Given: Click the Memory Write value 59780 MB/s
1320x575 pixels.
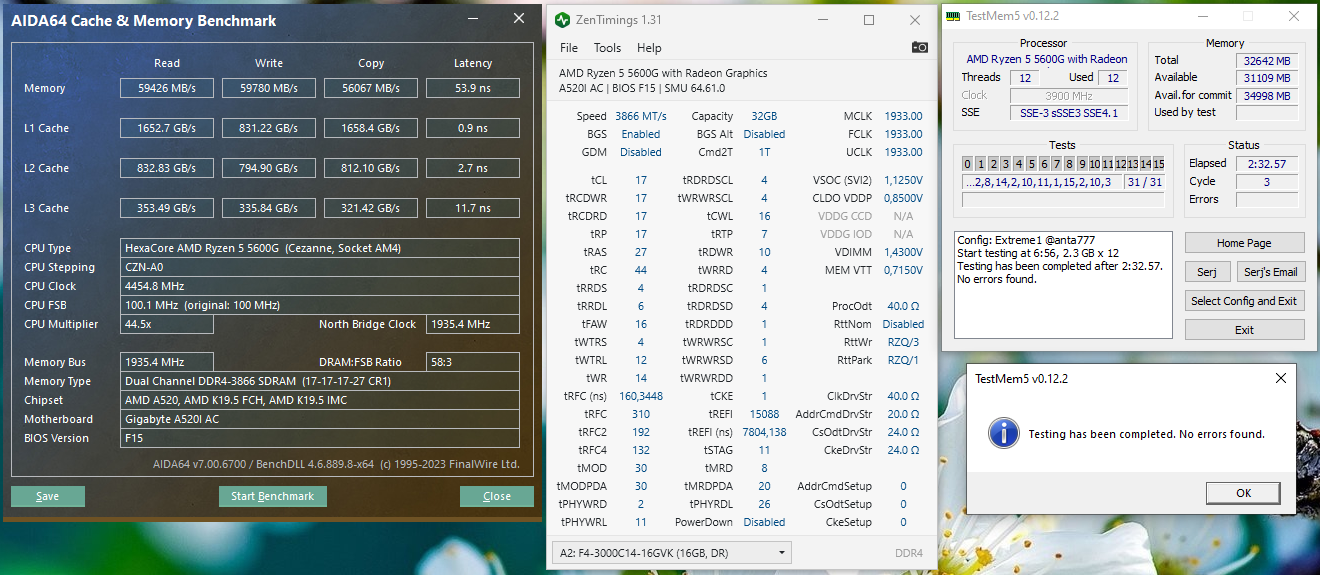Looking at the screenshot, I should tap(268, 88).
